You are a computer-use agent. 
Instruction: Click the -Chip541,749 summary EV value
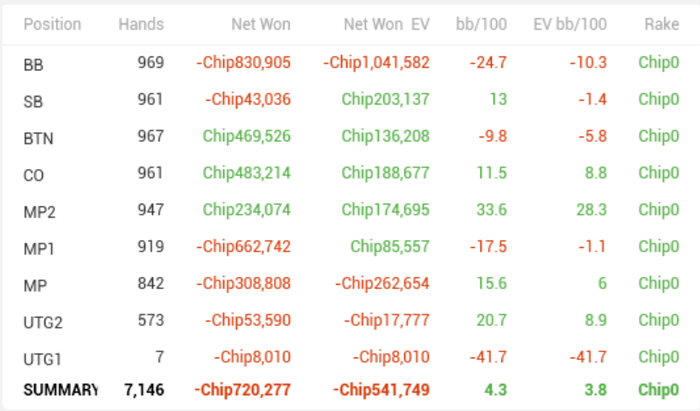pyautogui.click(x=377, y=388)
